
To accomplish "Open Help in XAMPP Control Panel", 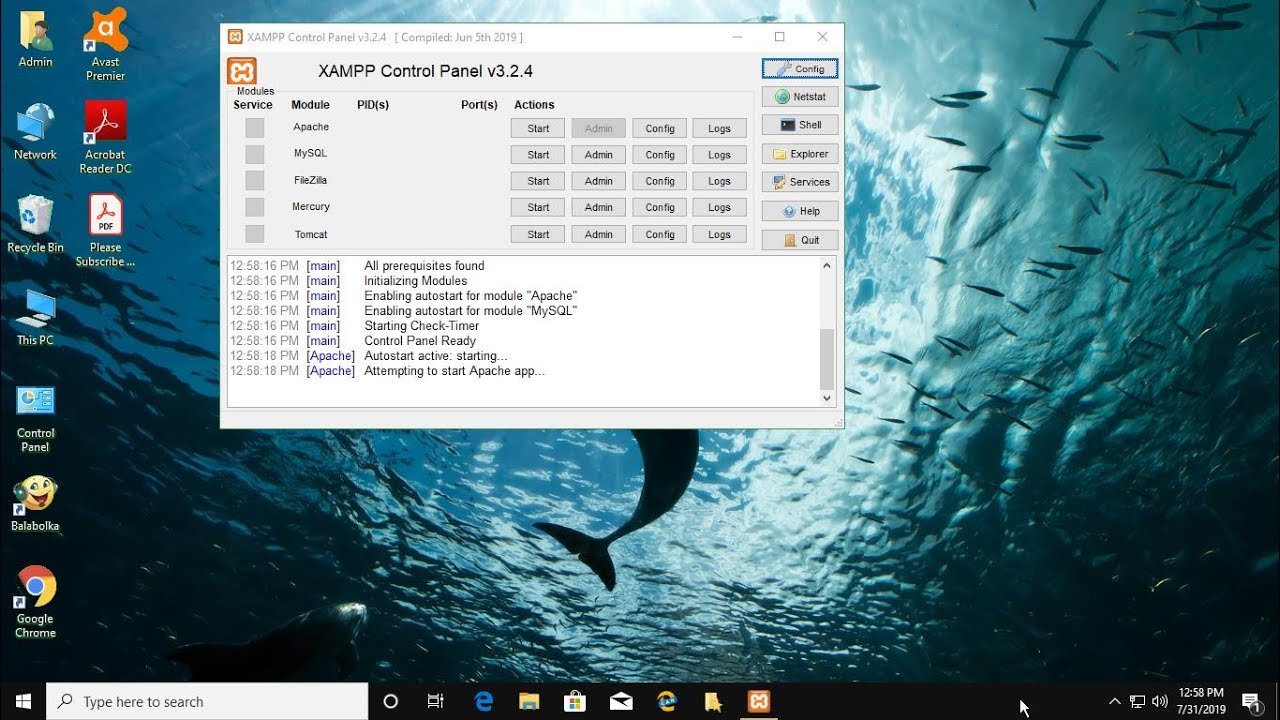I will (800, 211).
